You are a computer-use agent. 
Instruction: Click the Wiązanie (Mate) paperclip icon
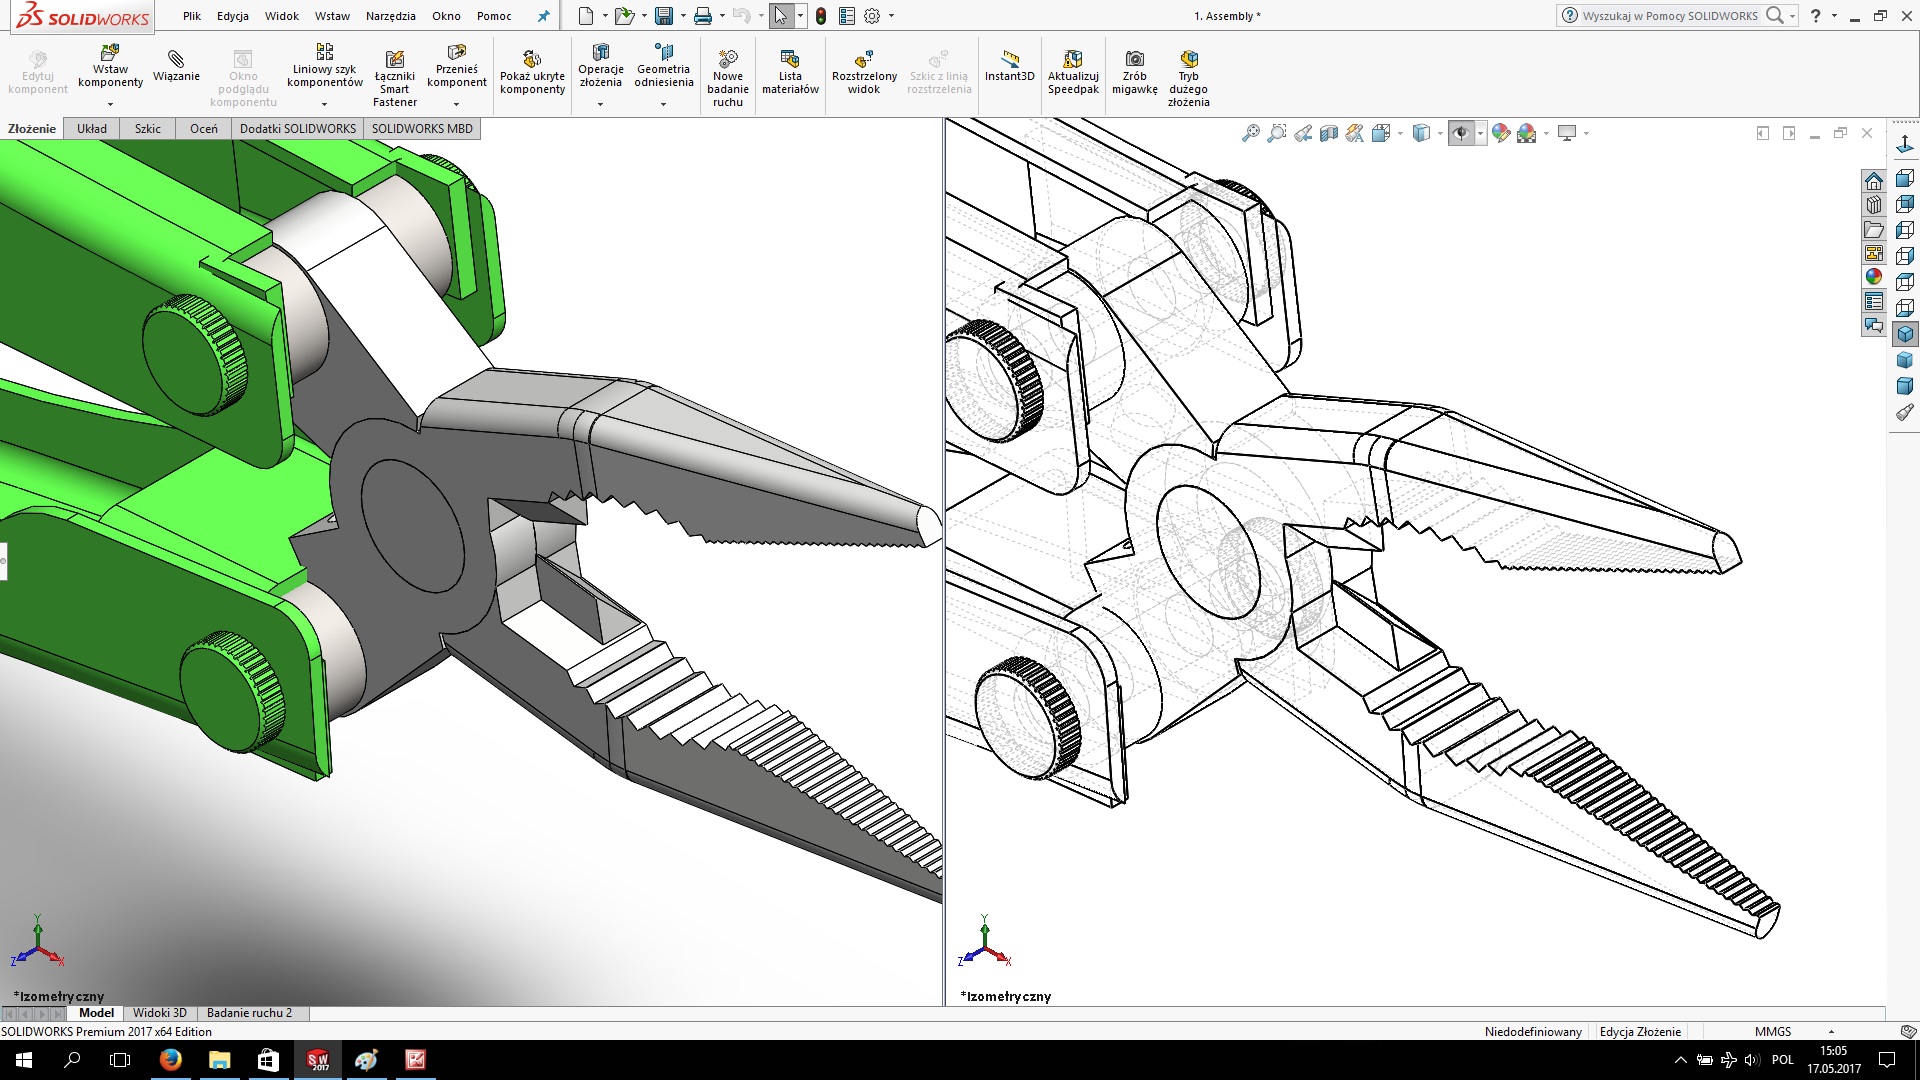[176, 59]
